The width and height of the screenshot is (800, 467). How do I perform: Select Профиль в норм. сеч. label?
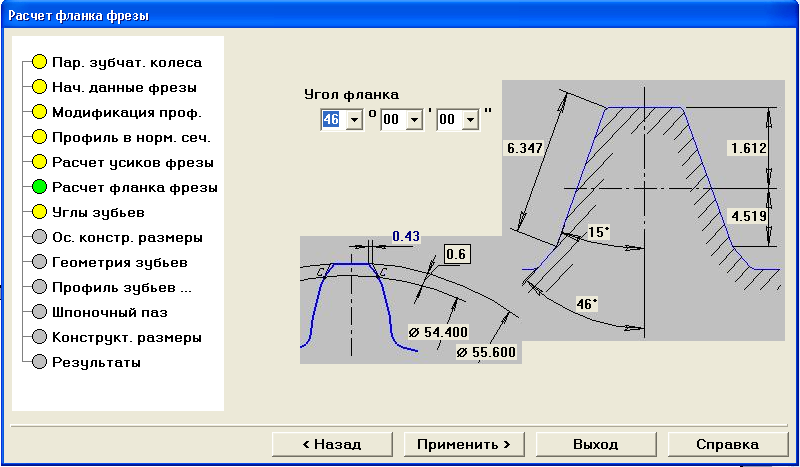coord(131,138)
